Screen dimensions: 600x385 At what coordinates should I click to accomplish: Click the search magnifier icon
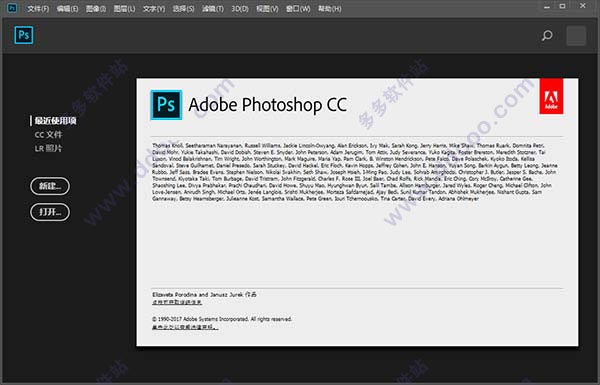coord(547,36)
